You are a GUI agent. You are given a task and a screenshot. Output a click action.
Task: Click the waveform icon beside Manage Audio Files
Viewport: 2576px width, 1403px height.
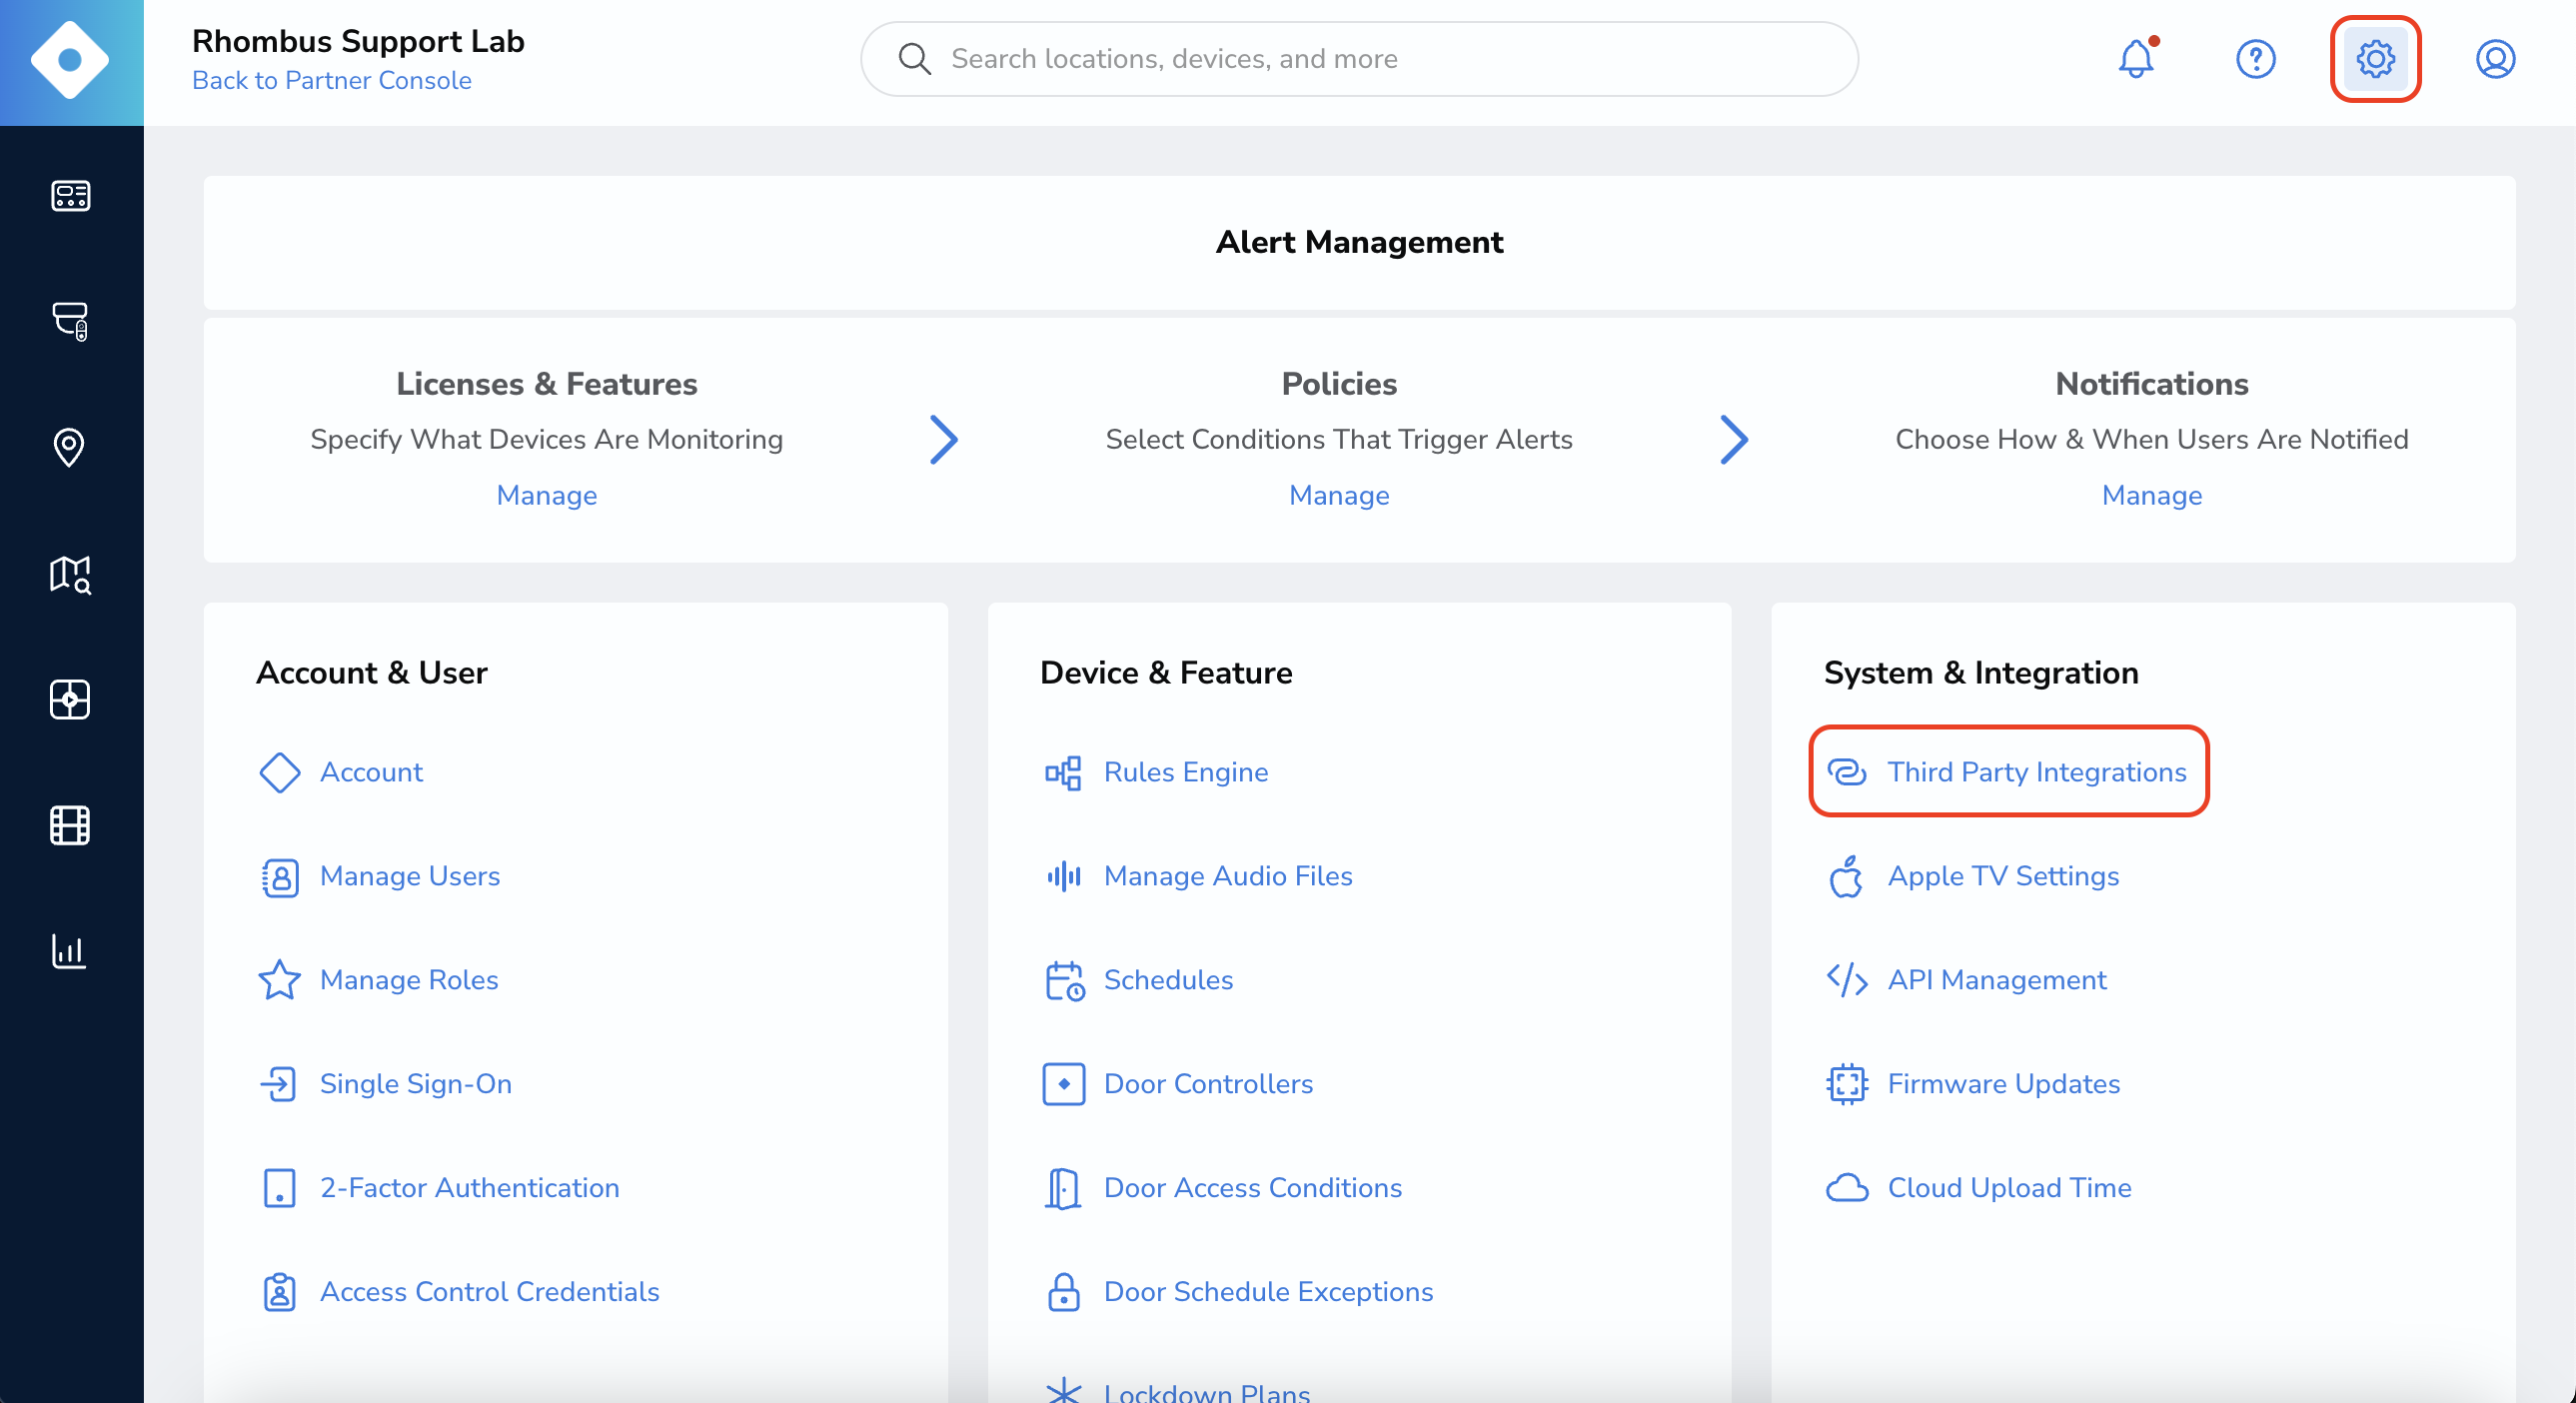[x=1064, y=877]
